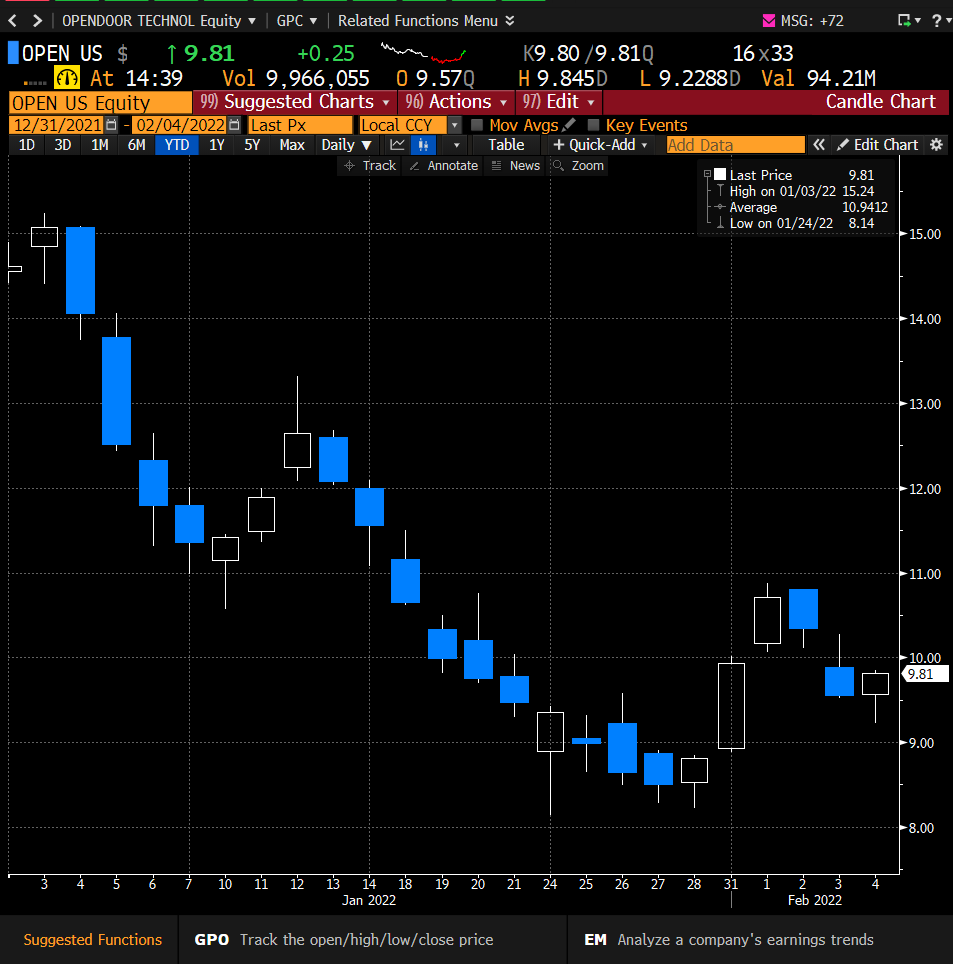Expand the Related Functions Menu

(425, 21)
